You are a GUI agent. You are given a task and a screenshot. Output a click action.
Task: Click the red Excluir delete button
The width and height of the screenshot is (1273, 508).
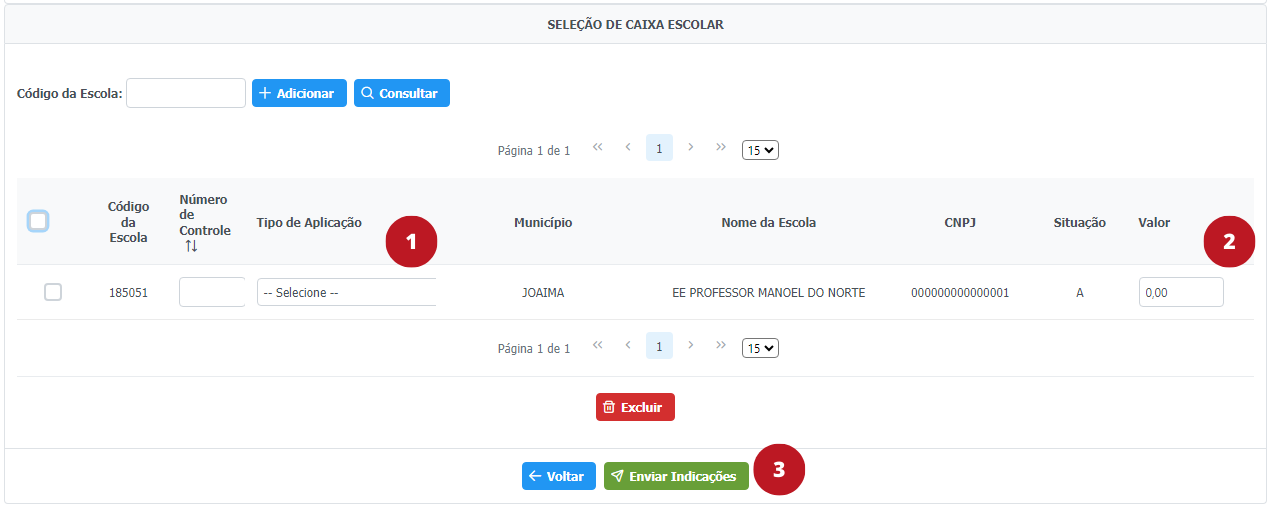click(635, 407)
